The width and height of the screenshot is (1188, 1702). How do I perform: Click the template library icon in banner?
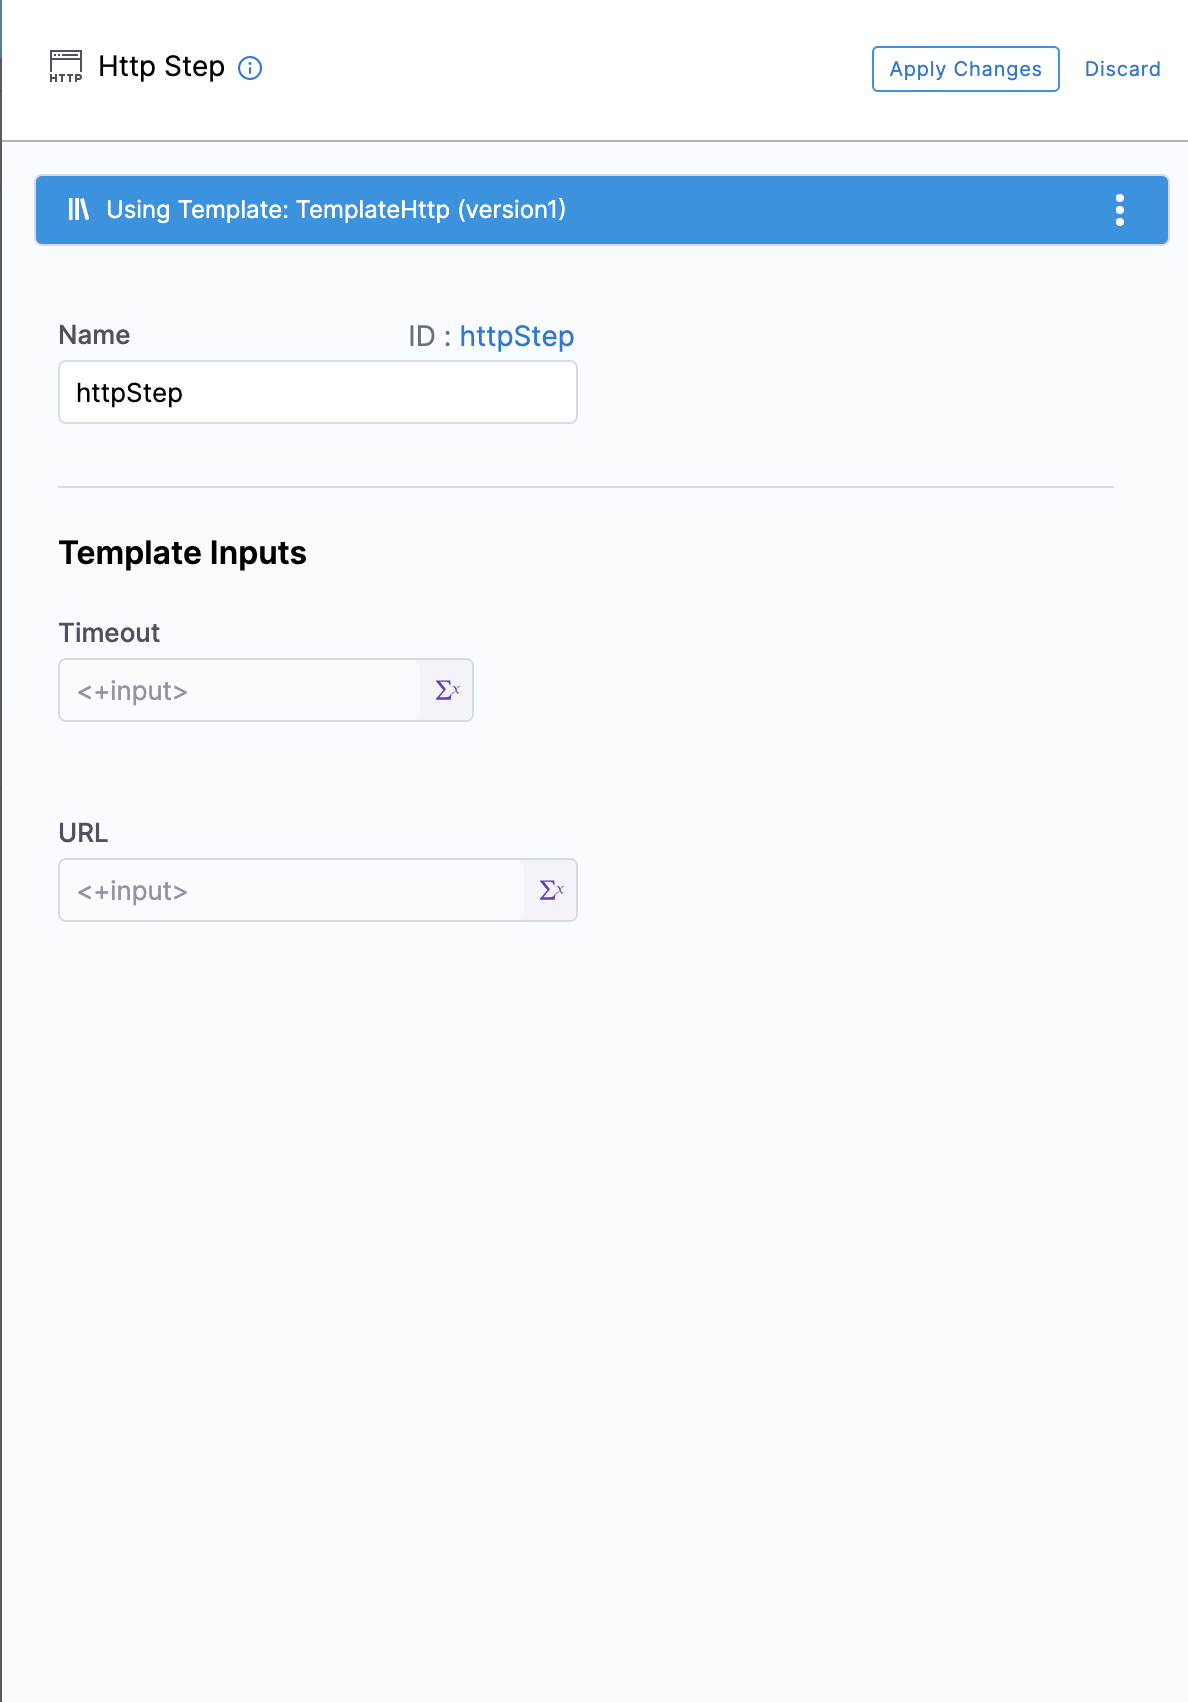(x=78, y=209)
